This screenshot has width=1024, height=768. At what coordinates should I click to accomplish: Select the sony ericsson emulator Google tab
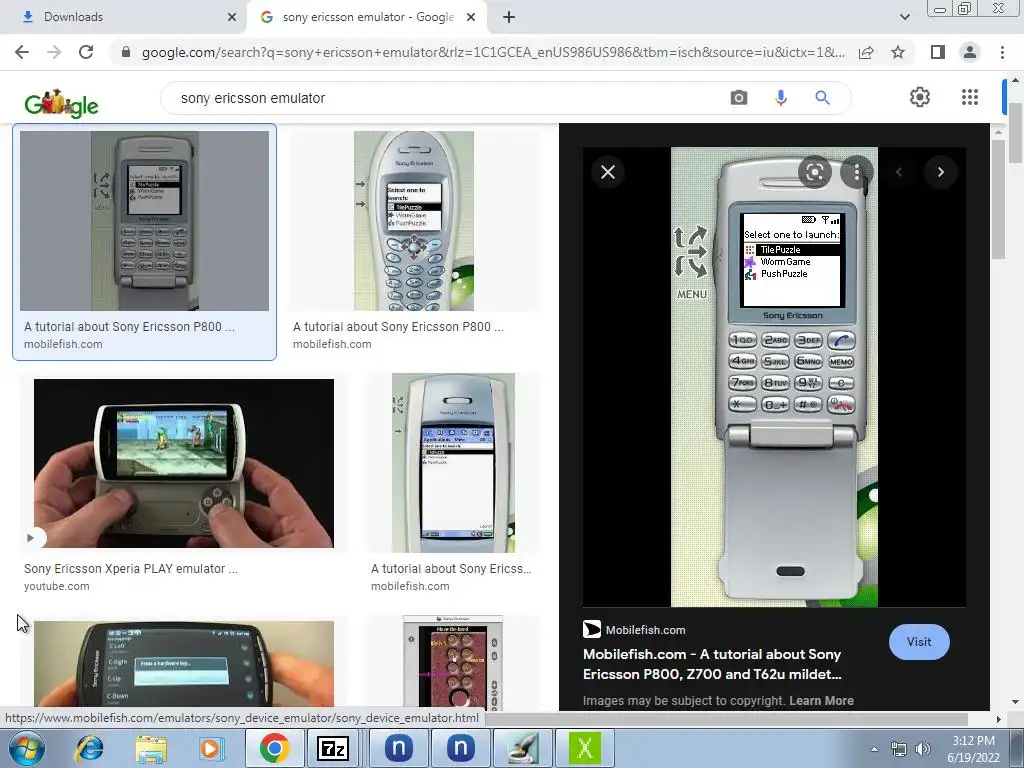367,17
